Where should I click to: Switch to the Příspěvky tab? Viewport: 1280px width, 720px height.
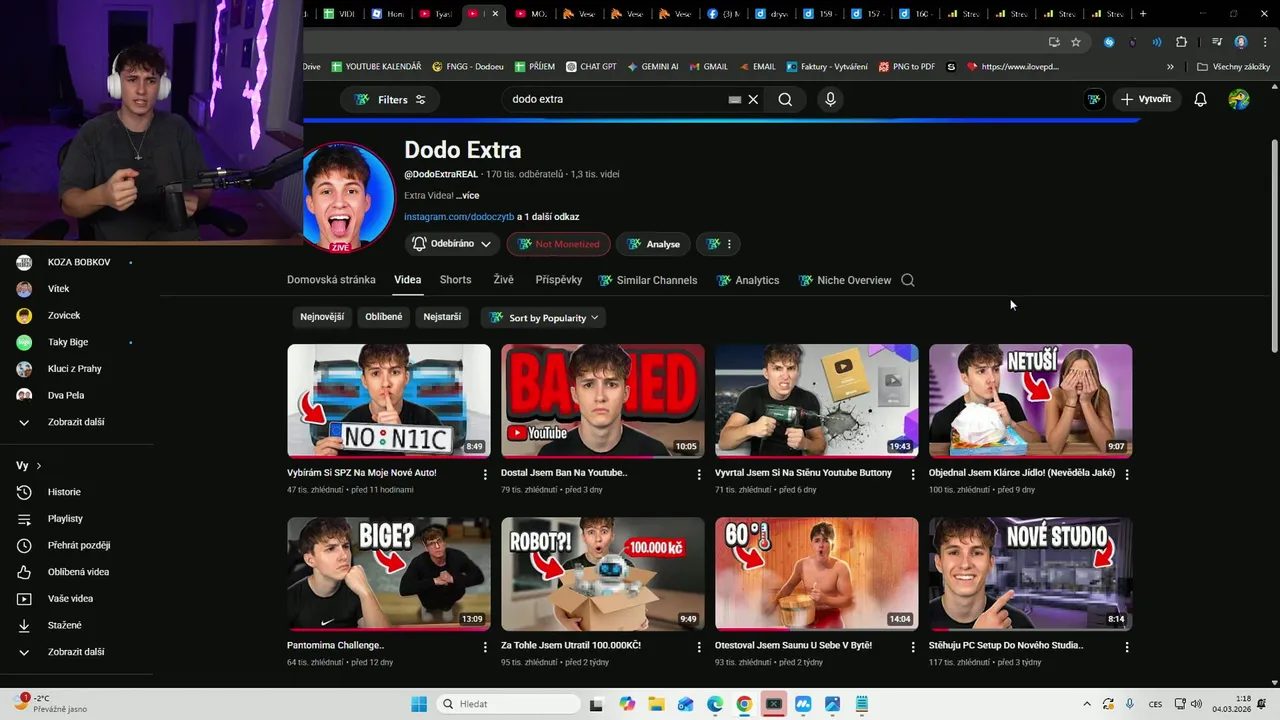[558, 280]
